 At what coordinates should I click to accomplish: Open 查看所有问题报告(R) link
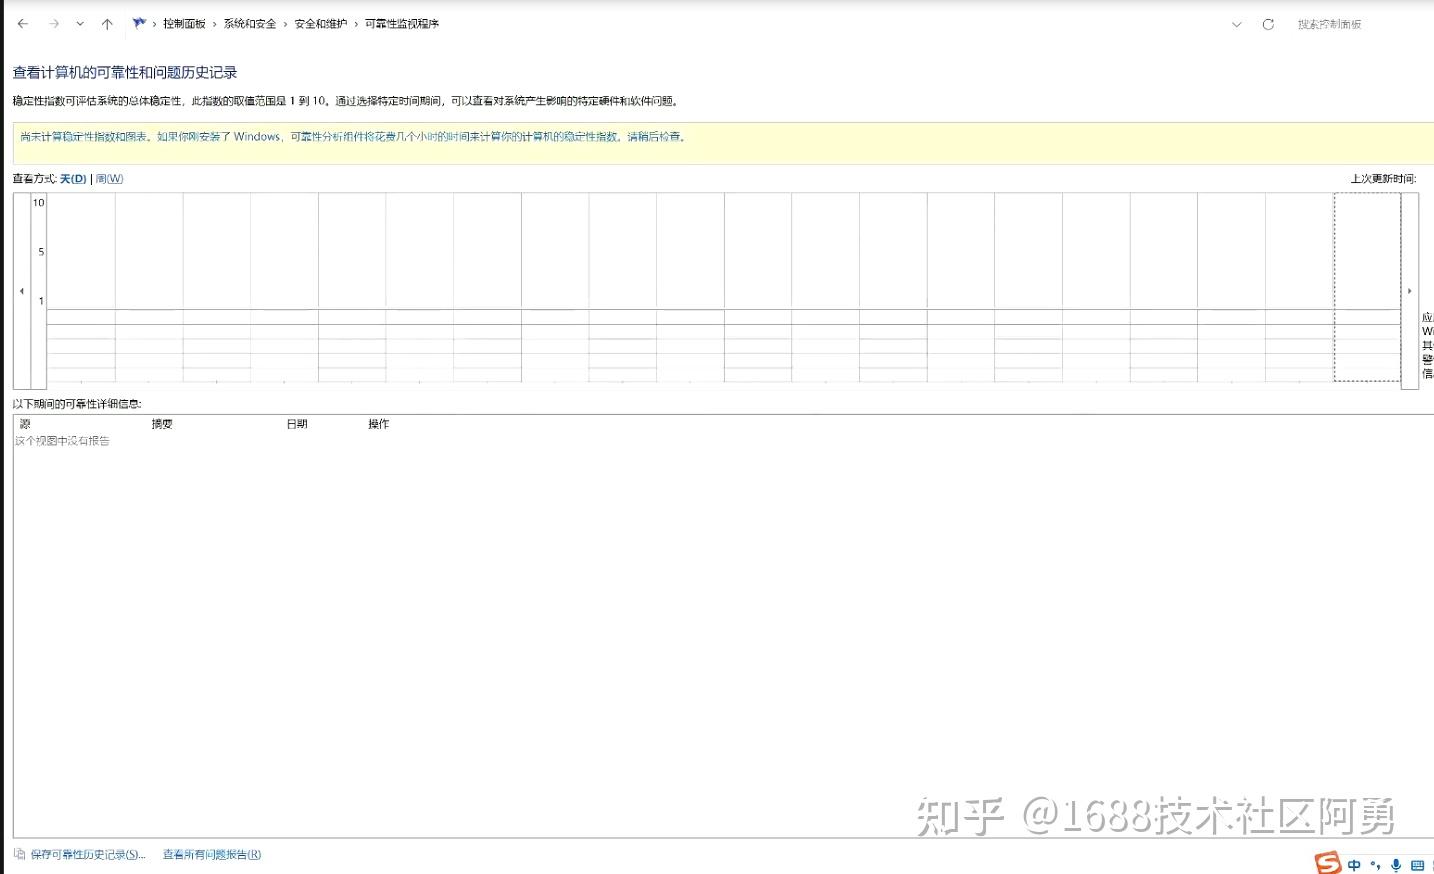[x=211, y=854]
